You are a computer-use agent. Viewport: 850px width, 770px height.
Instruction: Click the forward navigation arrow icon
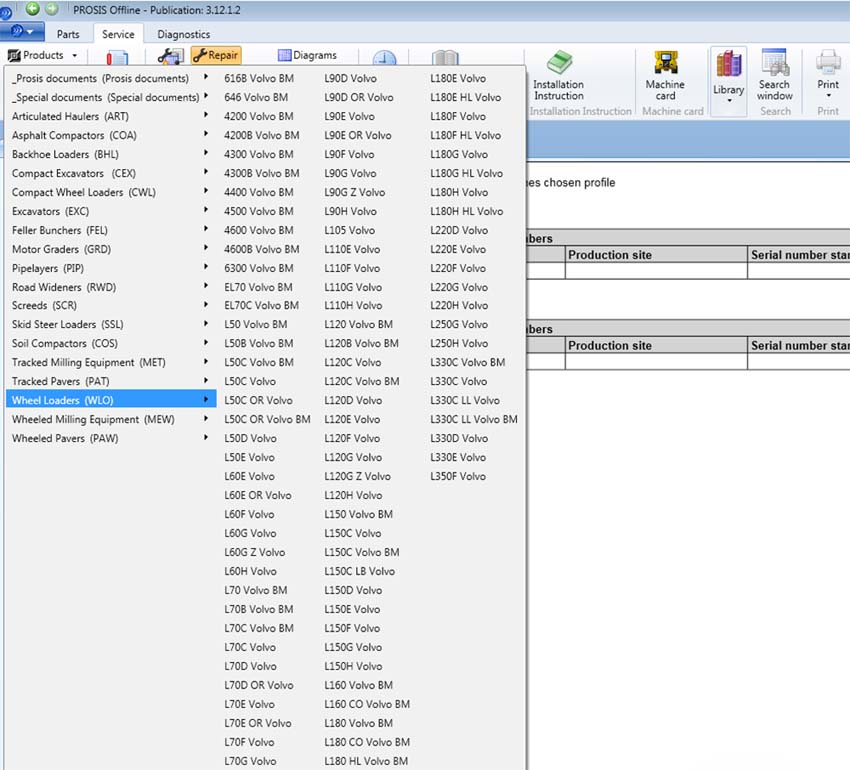click(x=51, y=8)
